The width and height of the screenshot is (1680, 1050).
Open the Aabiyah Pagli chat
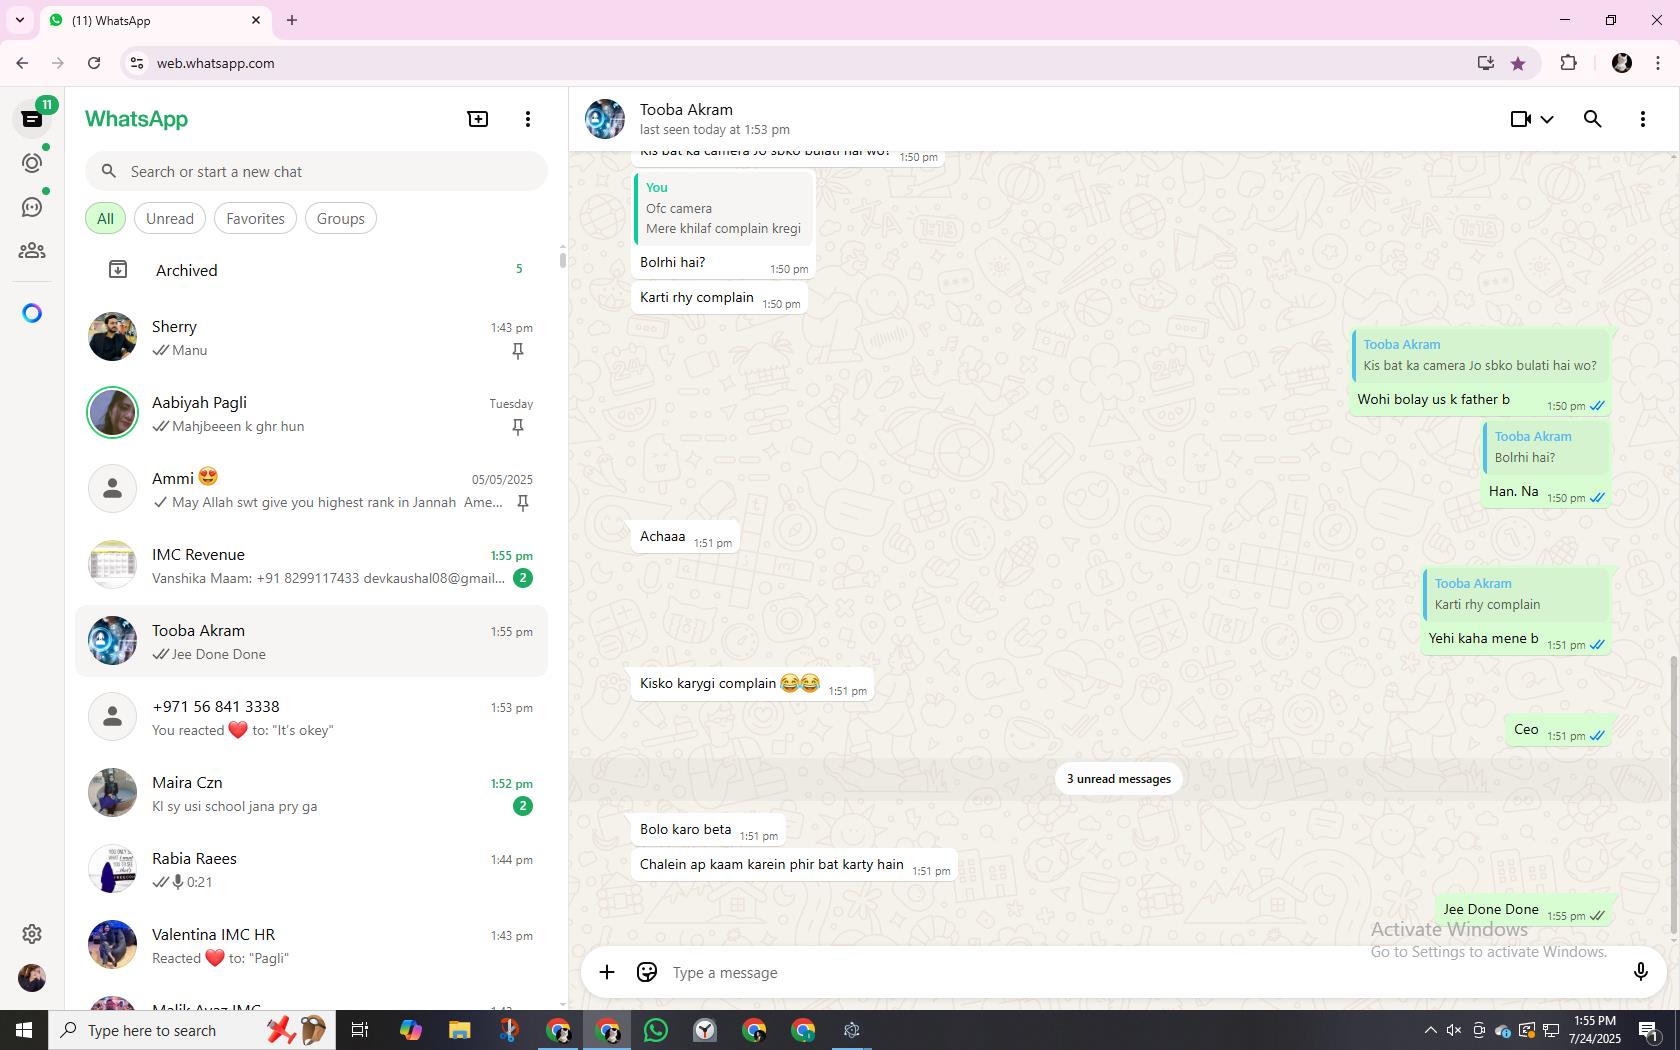(312, 414)
